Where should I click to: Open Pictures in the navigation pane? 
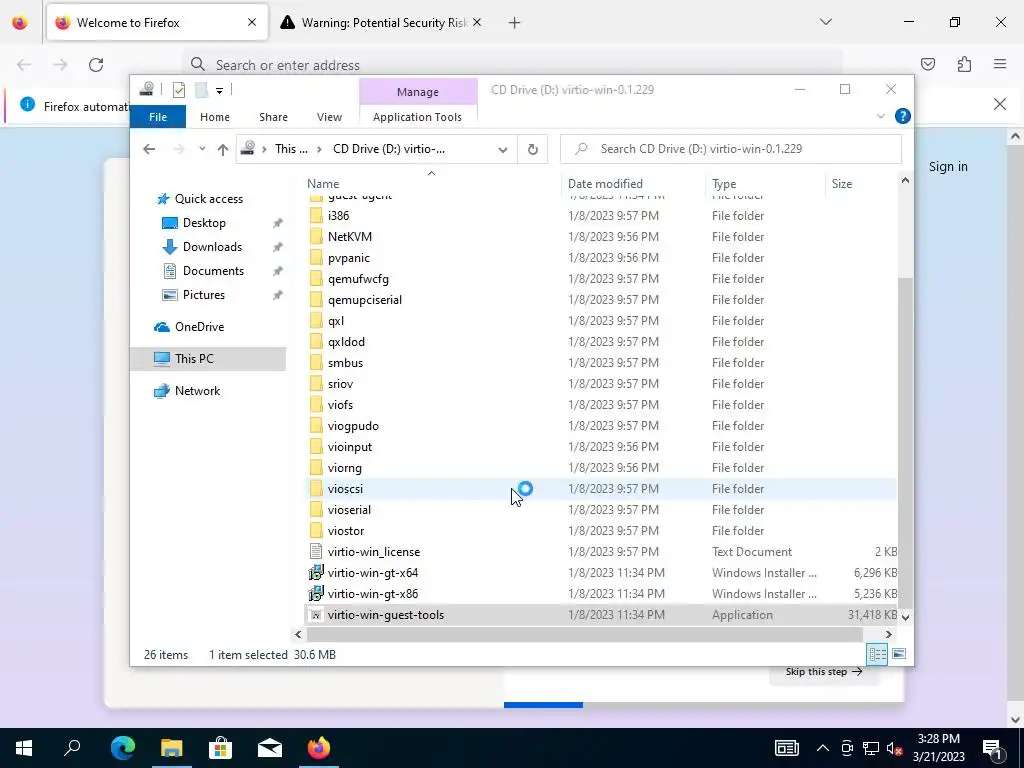204,295
